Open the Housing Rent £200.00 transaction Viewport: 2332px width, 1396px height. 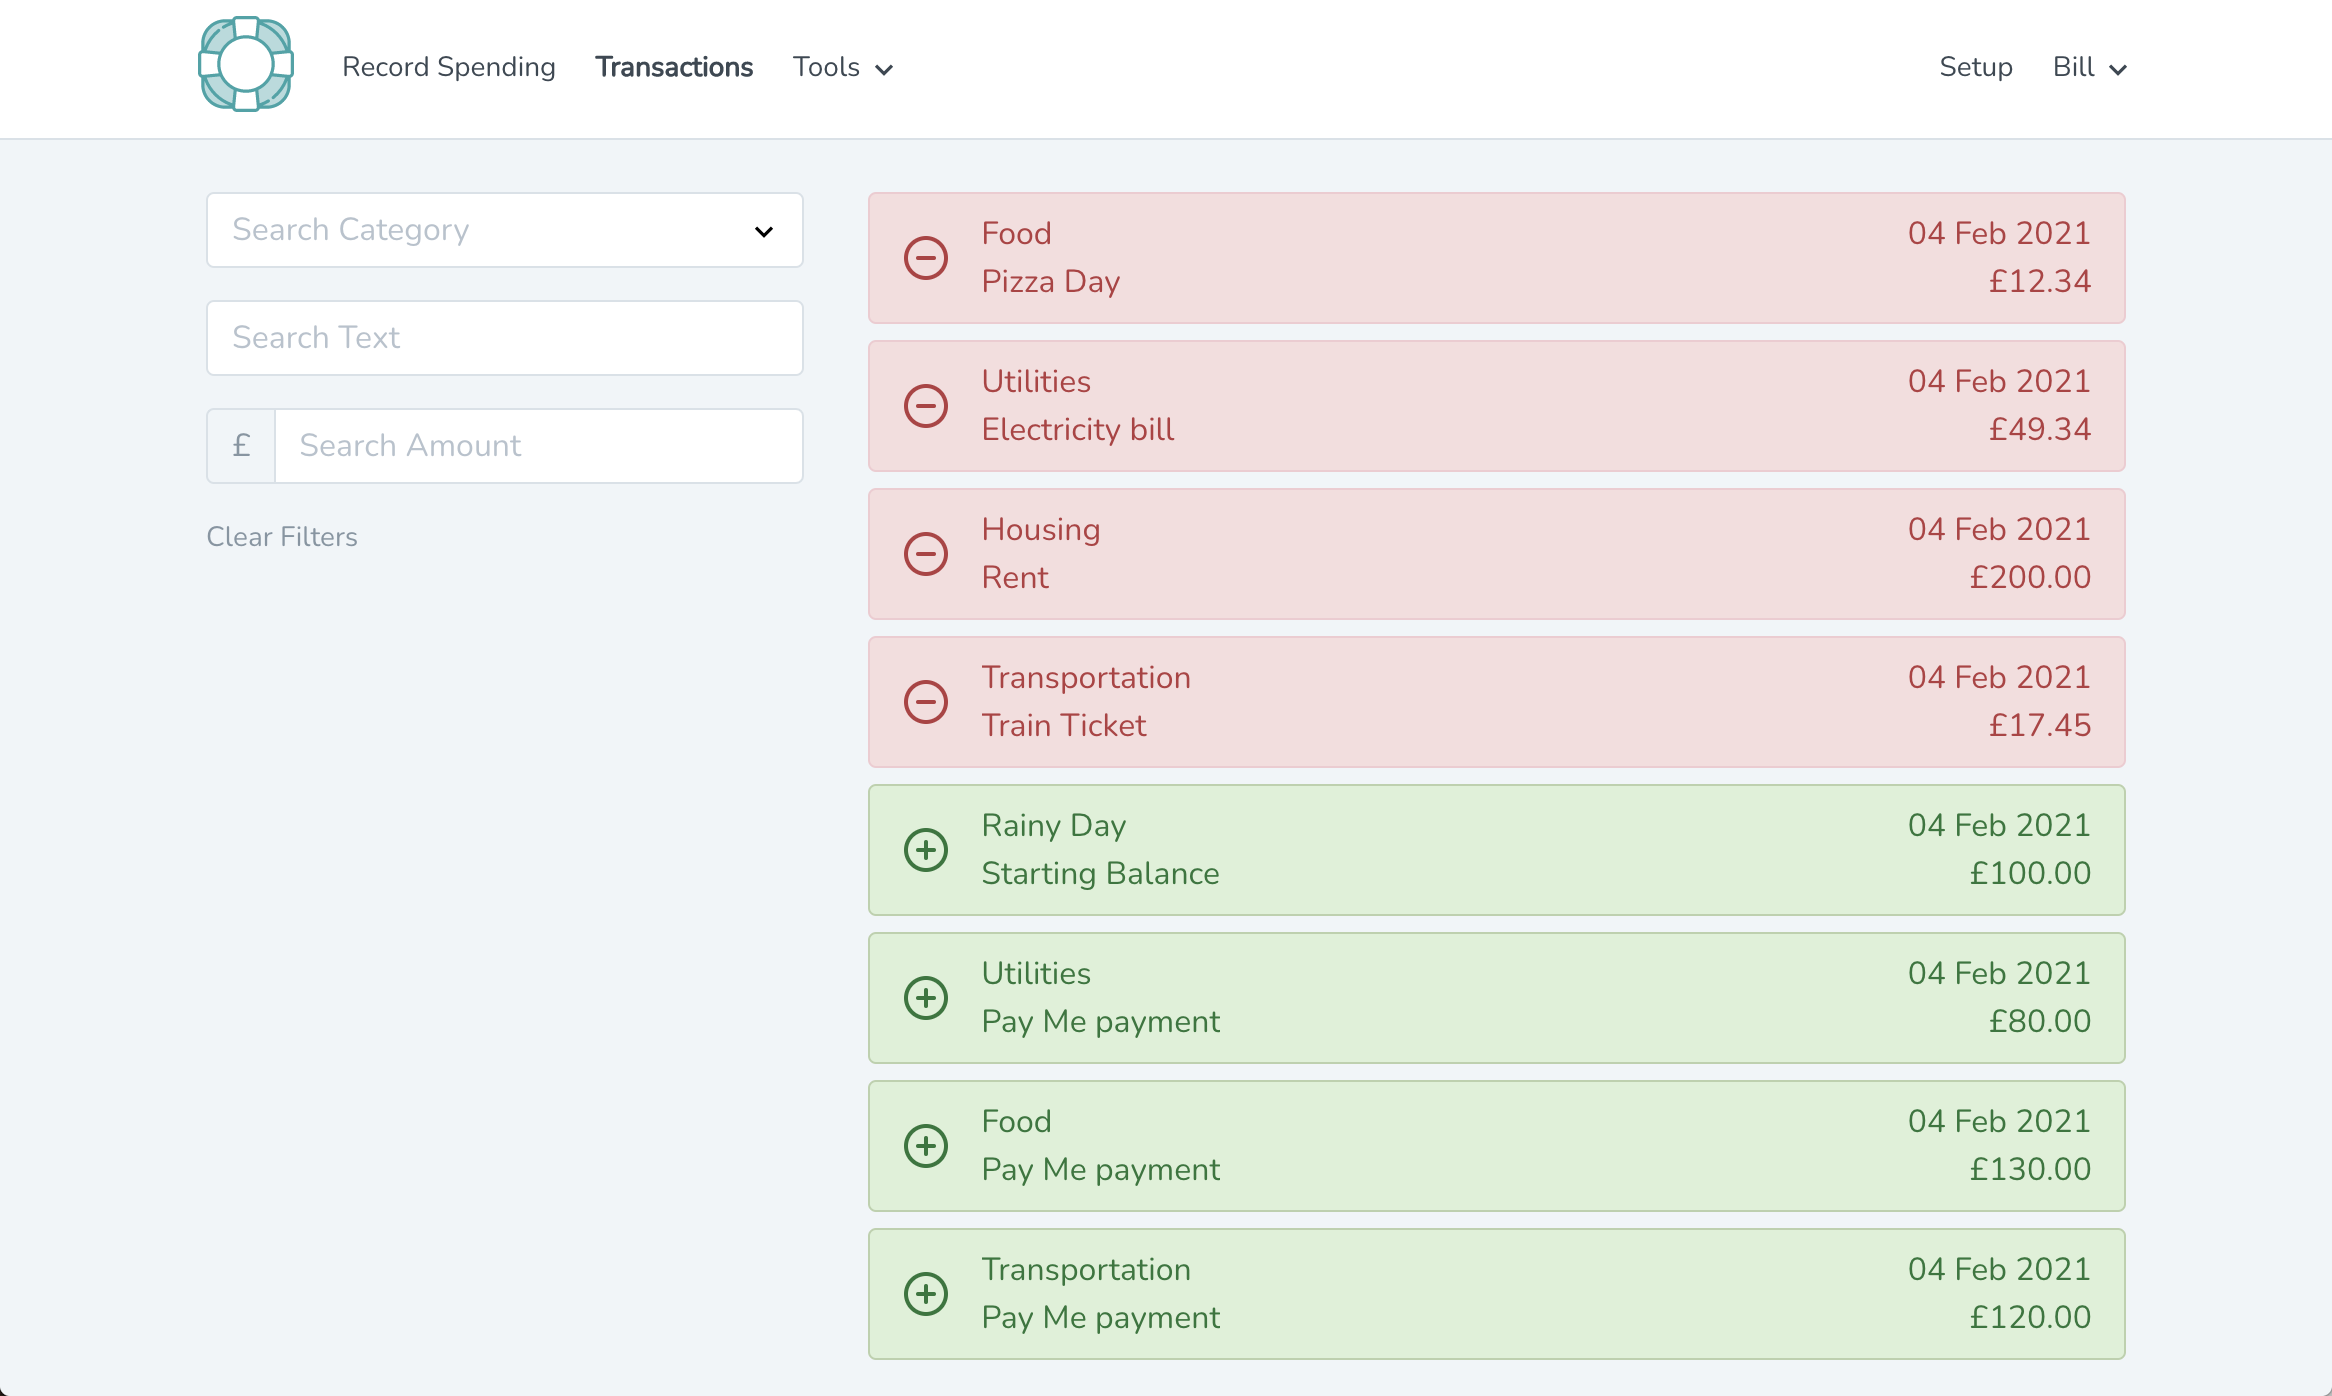pyautogui.click(x=1496, y=554)
